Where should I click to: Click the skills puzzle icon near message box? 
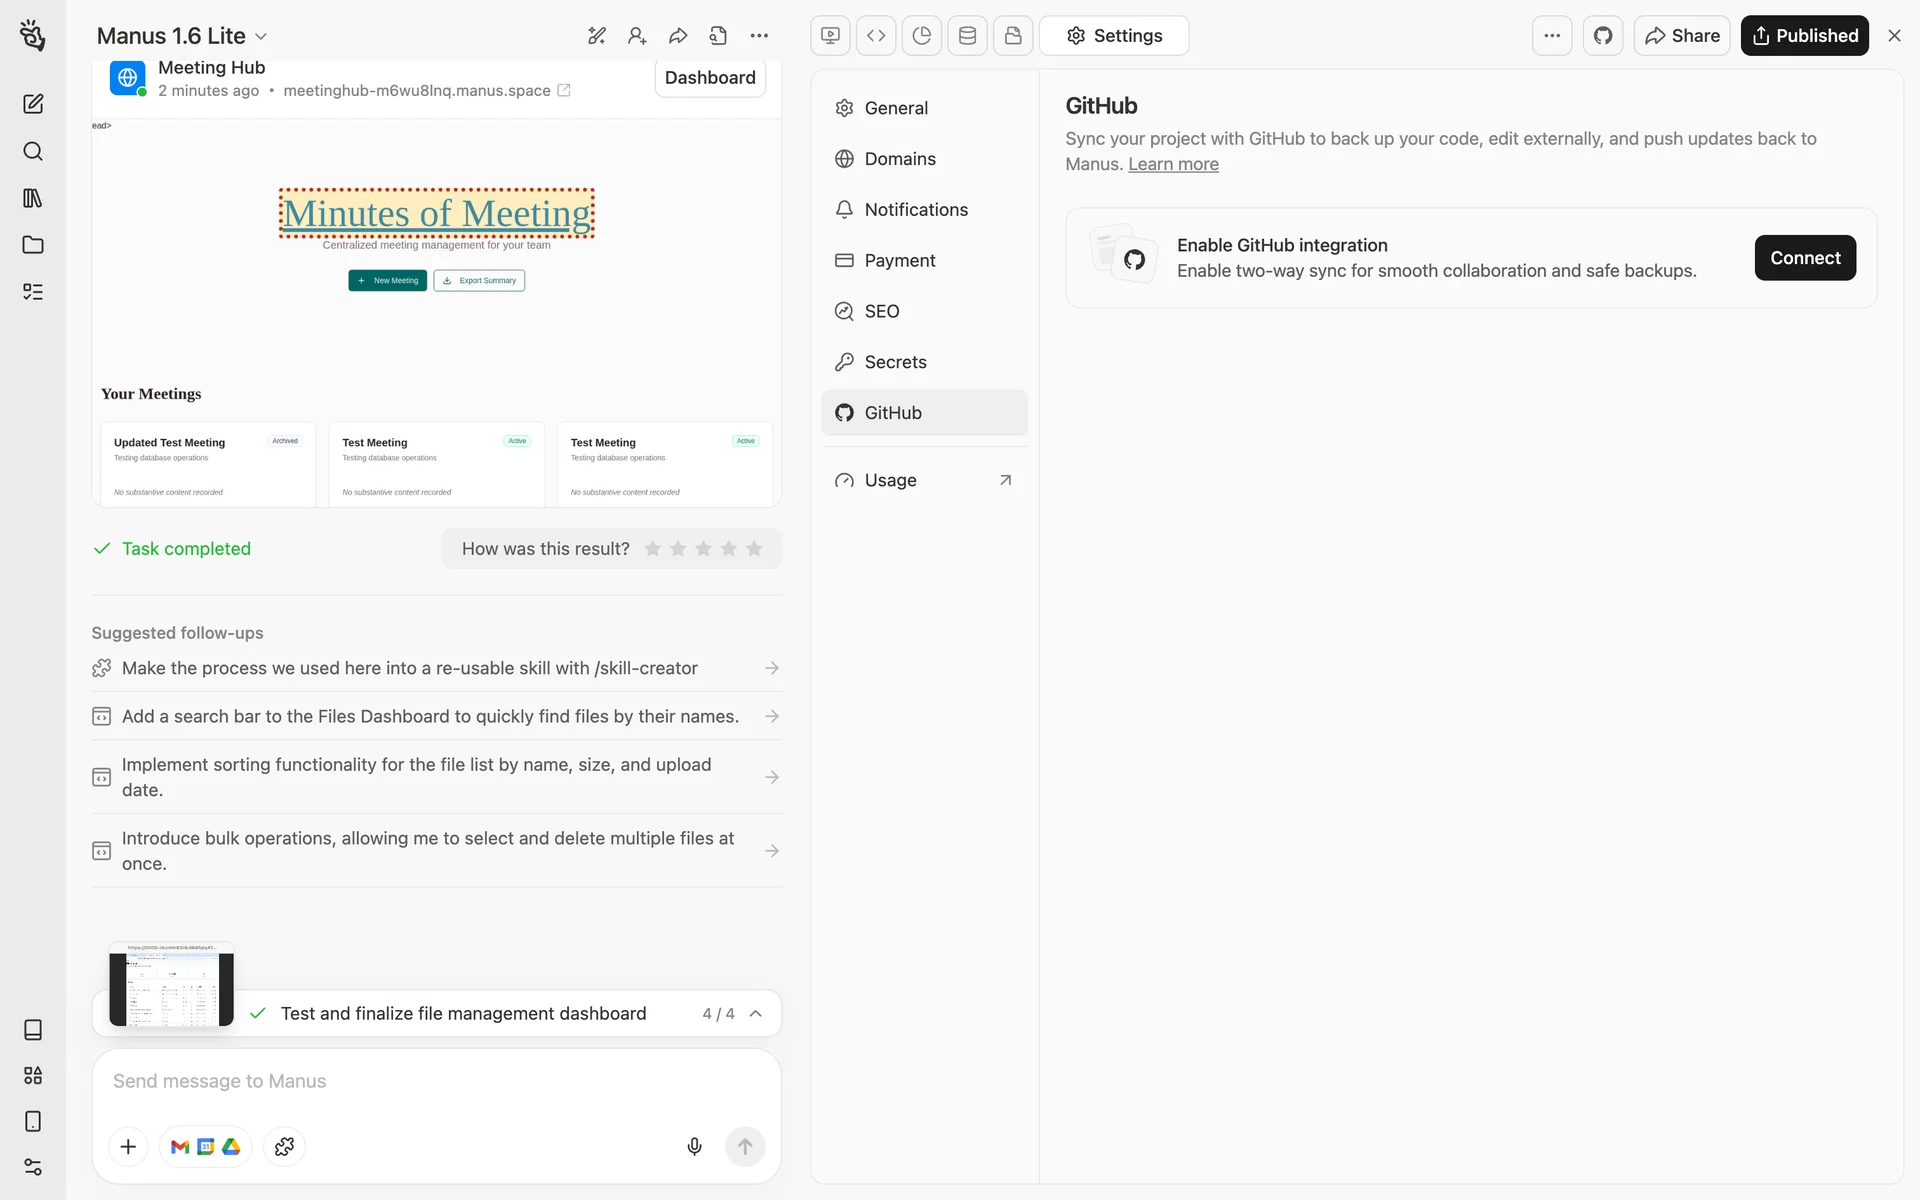coord(284,1146)
